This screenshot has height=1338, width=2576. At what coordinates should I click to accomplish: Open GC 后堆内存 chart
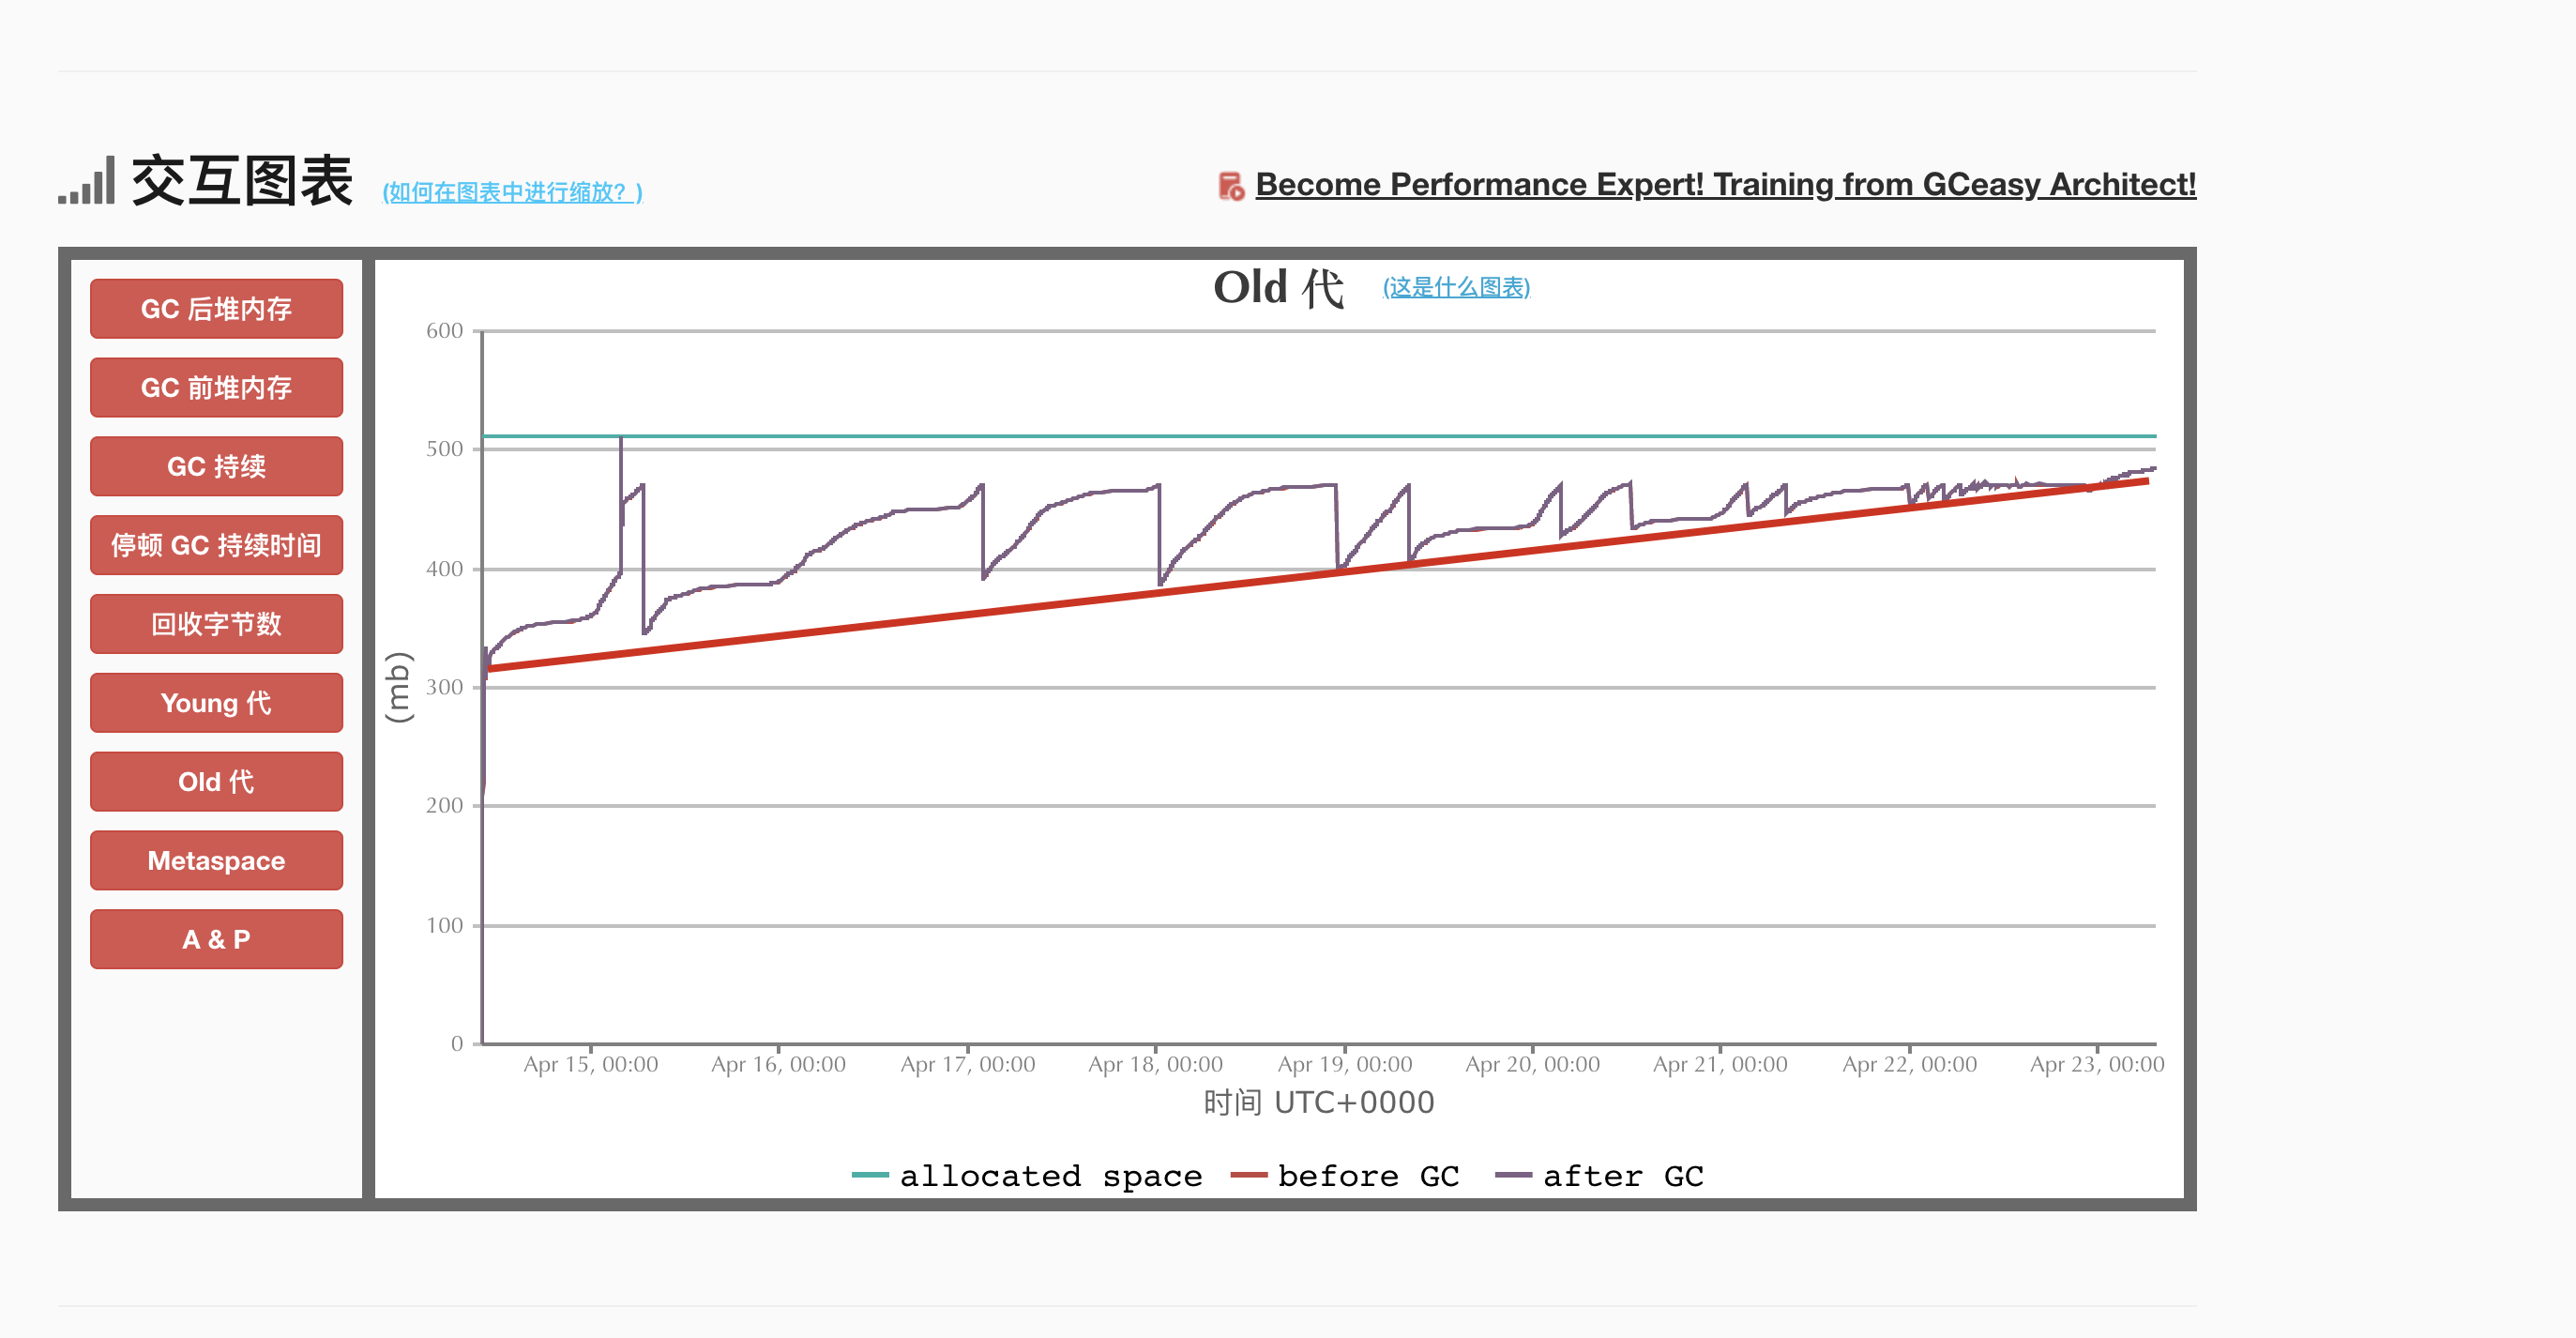[x=216, y=309]
